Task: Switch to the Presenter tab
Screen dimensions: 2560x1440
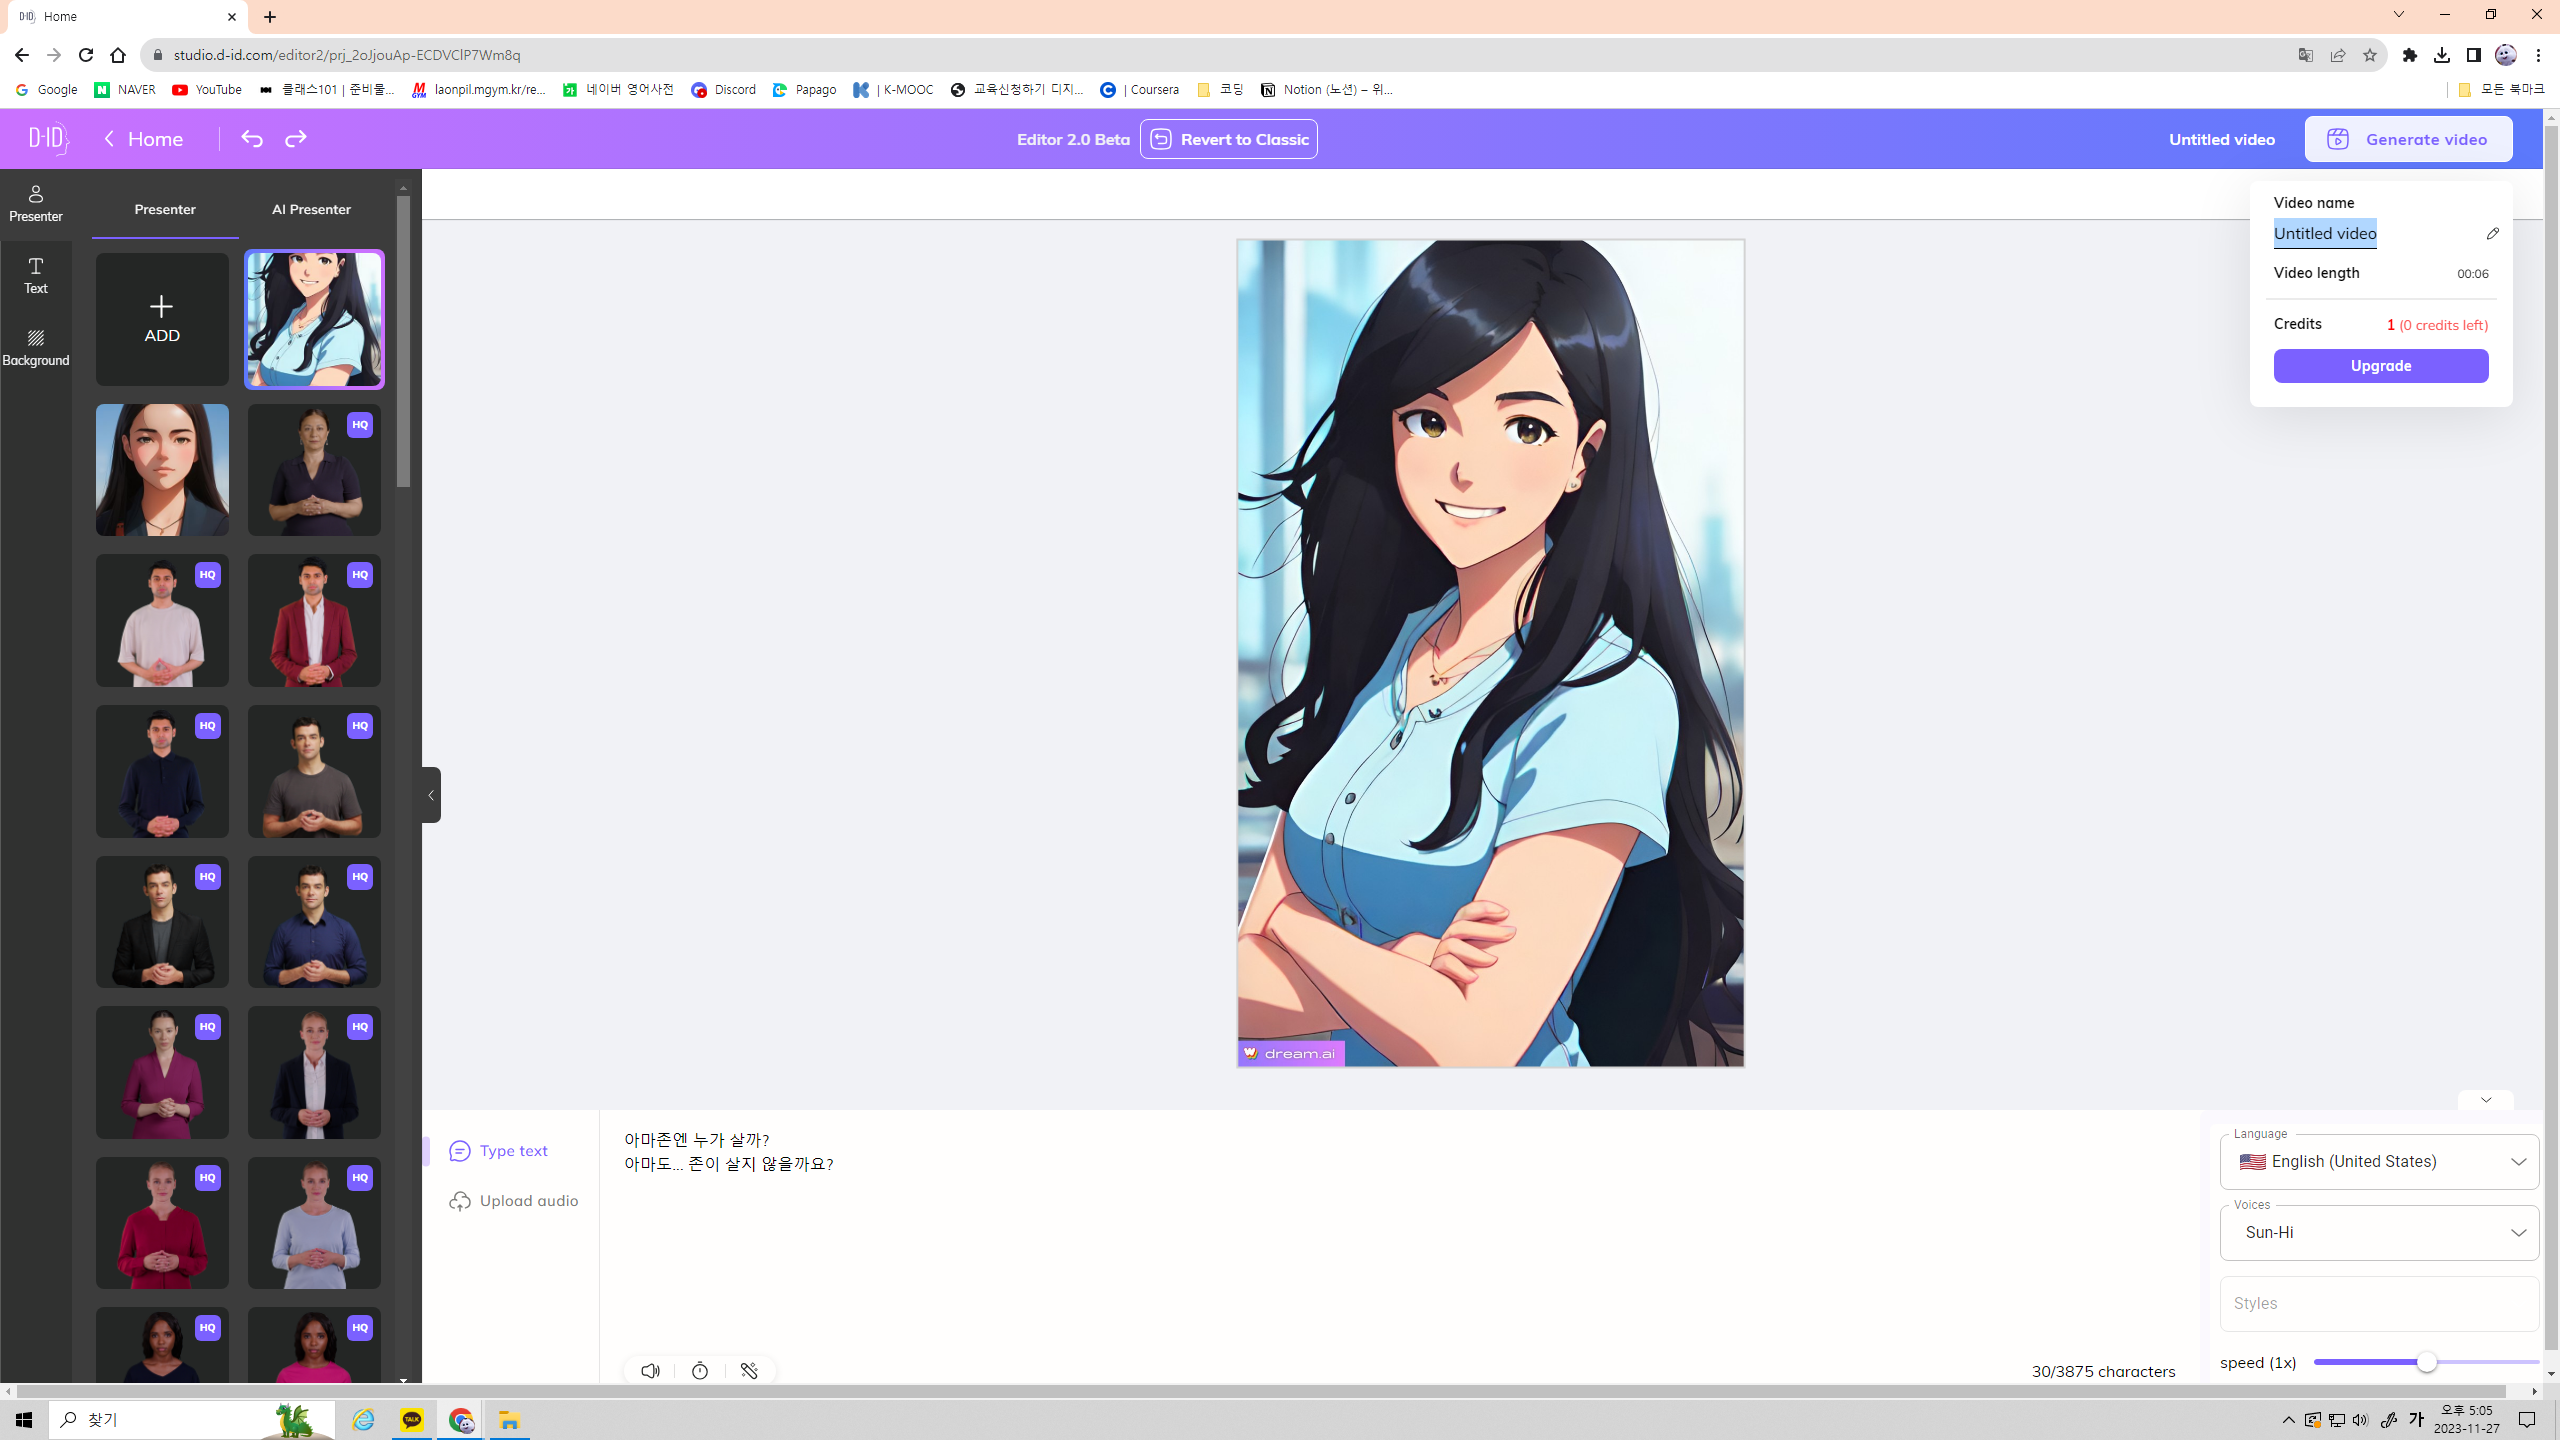Action: point(165,210)
